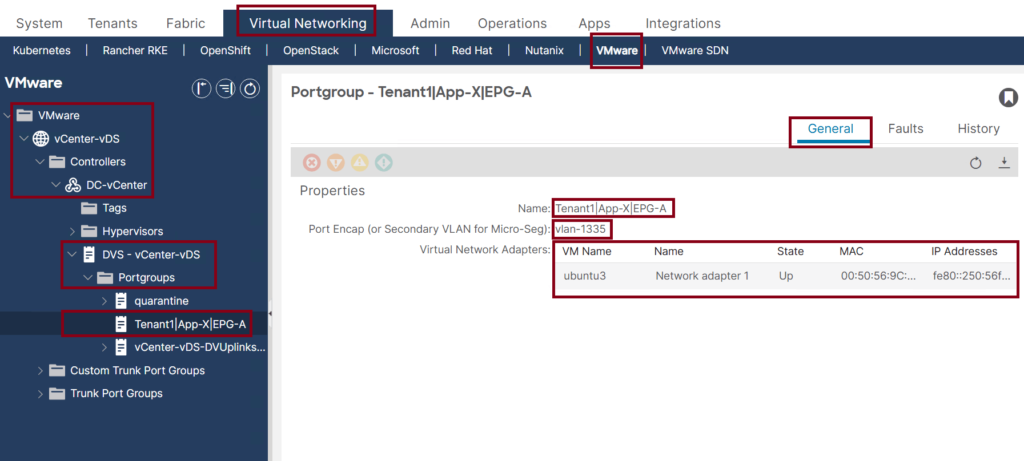Open the Admin menu

(x=430, y=24)
